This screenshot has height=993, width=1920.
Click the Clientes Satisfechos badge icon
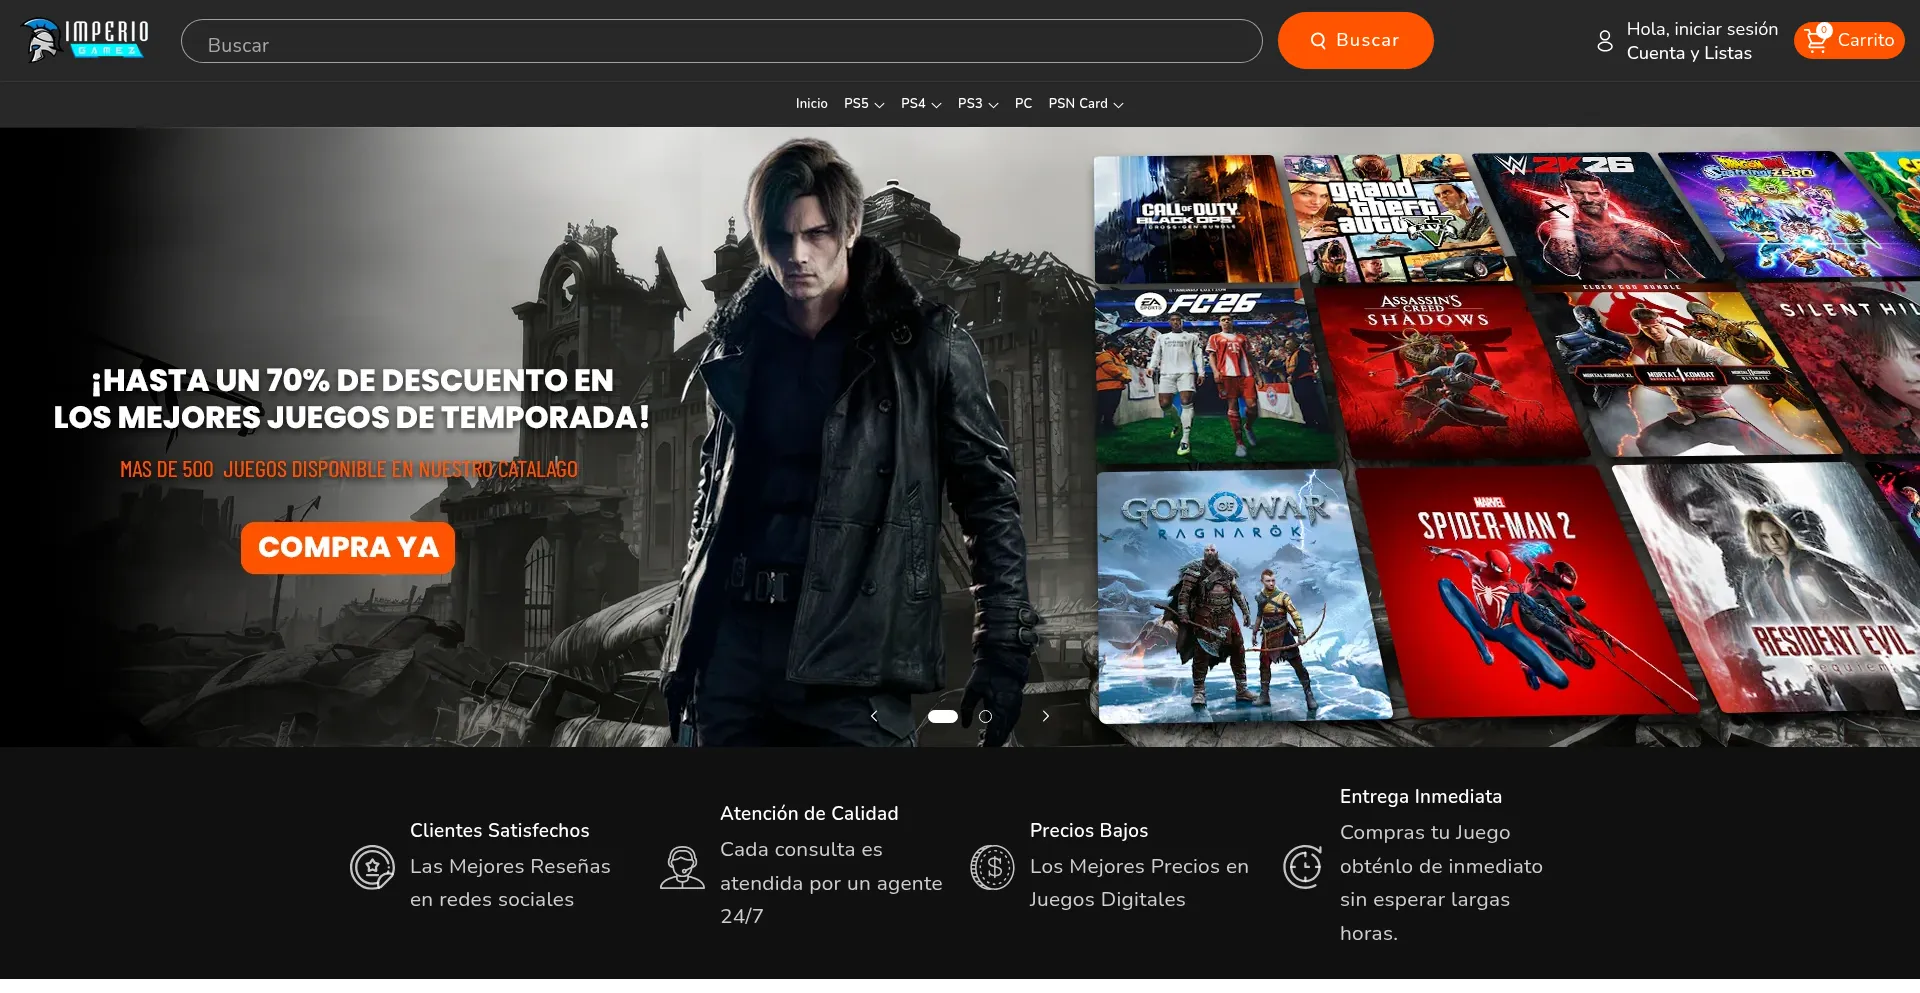372,867
